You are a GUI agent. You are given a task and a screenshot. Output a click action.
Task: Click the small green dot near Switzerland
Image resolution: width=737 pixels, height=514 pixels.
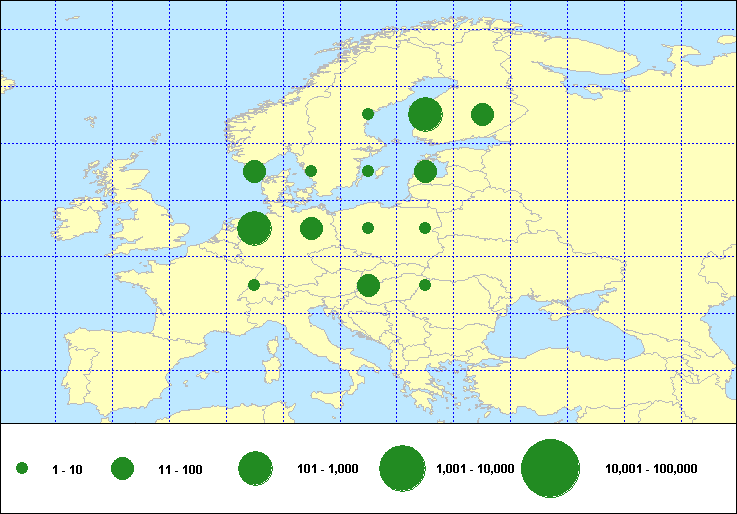coord(254,285)
